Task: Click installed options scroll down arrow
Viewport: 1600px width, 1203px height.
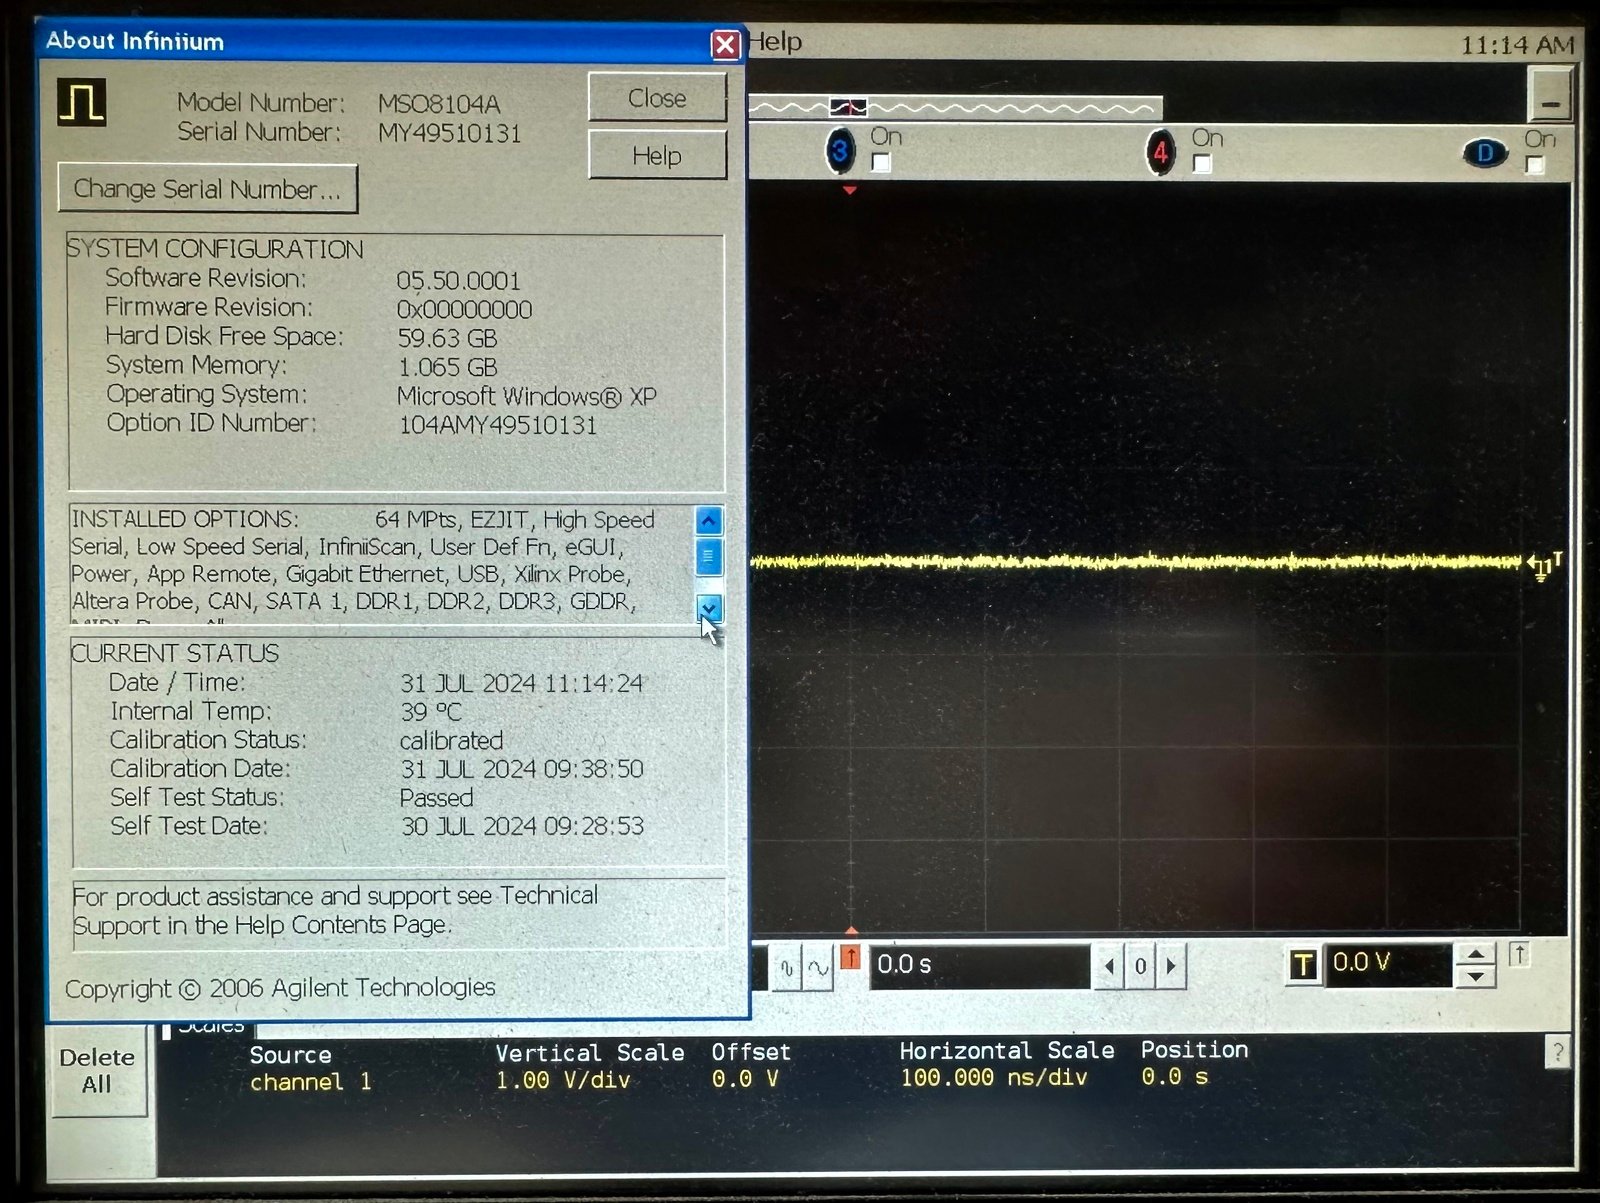Action: pos(708,607)
